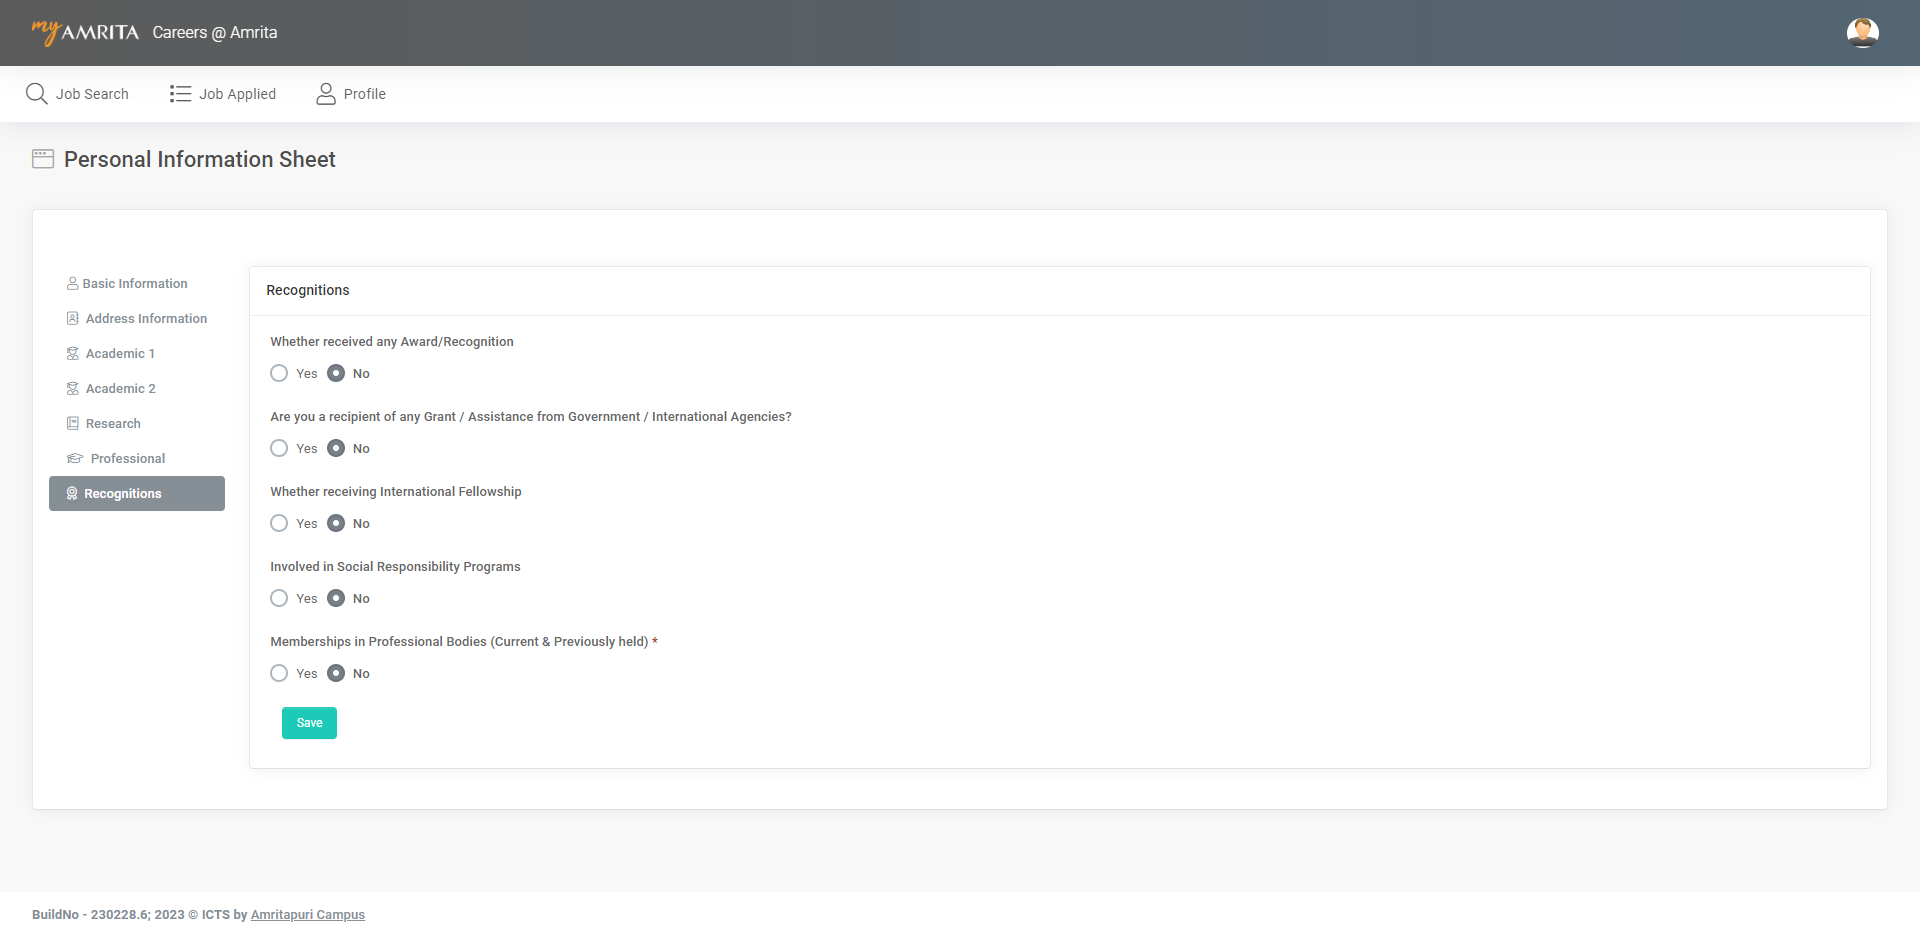Screen dimensions: 1920x937
Task: Follow the Amritapuri Campus footer link
Action: (x=307, y=915)
